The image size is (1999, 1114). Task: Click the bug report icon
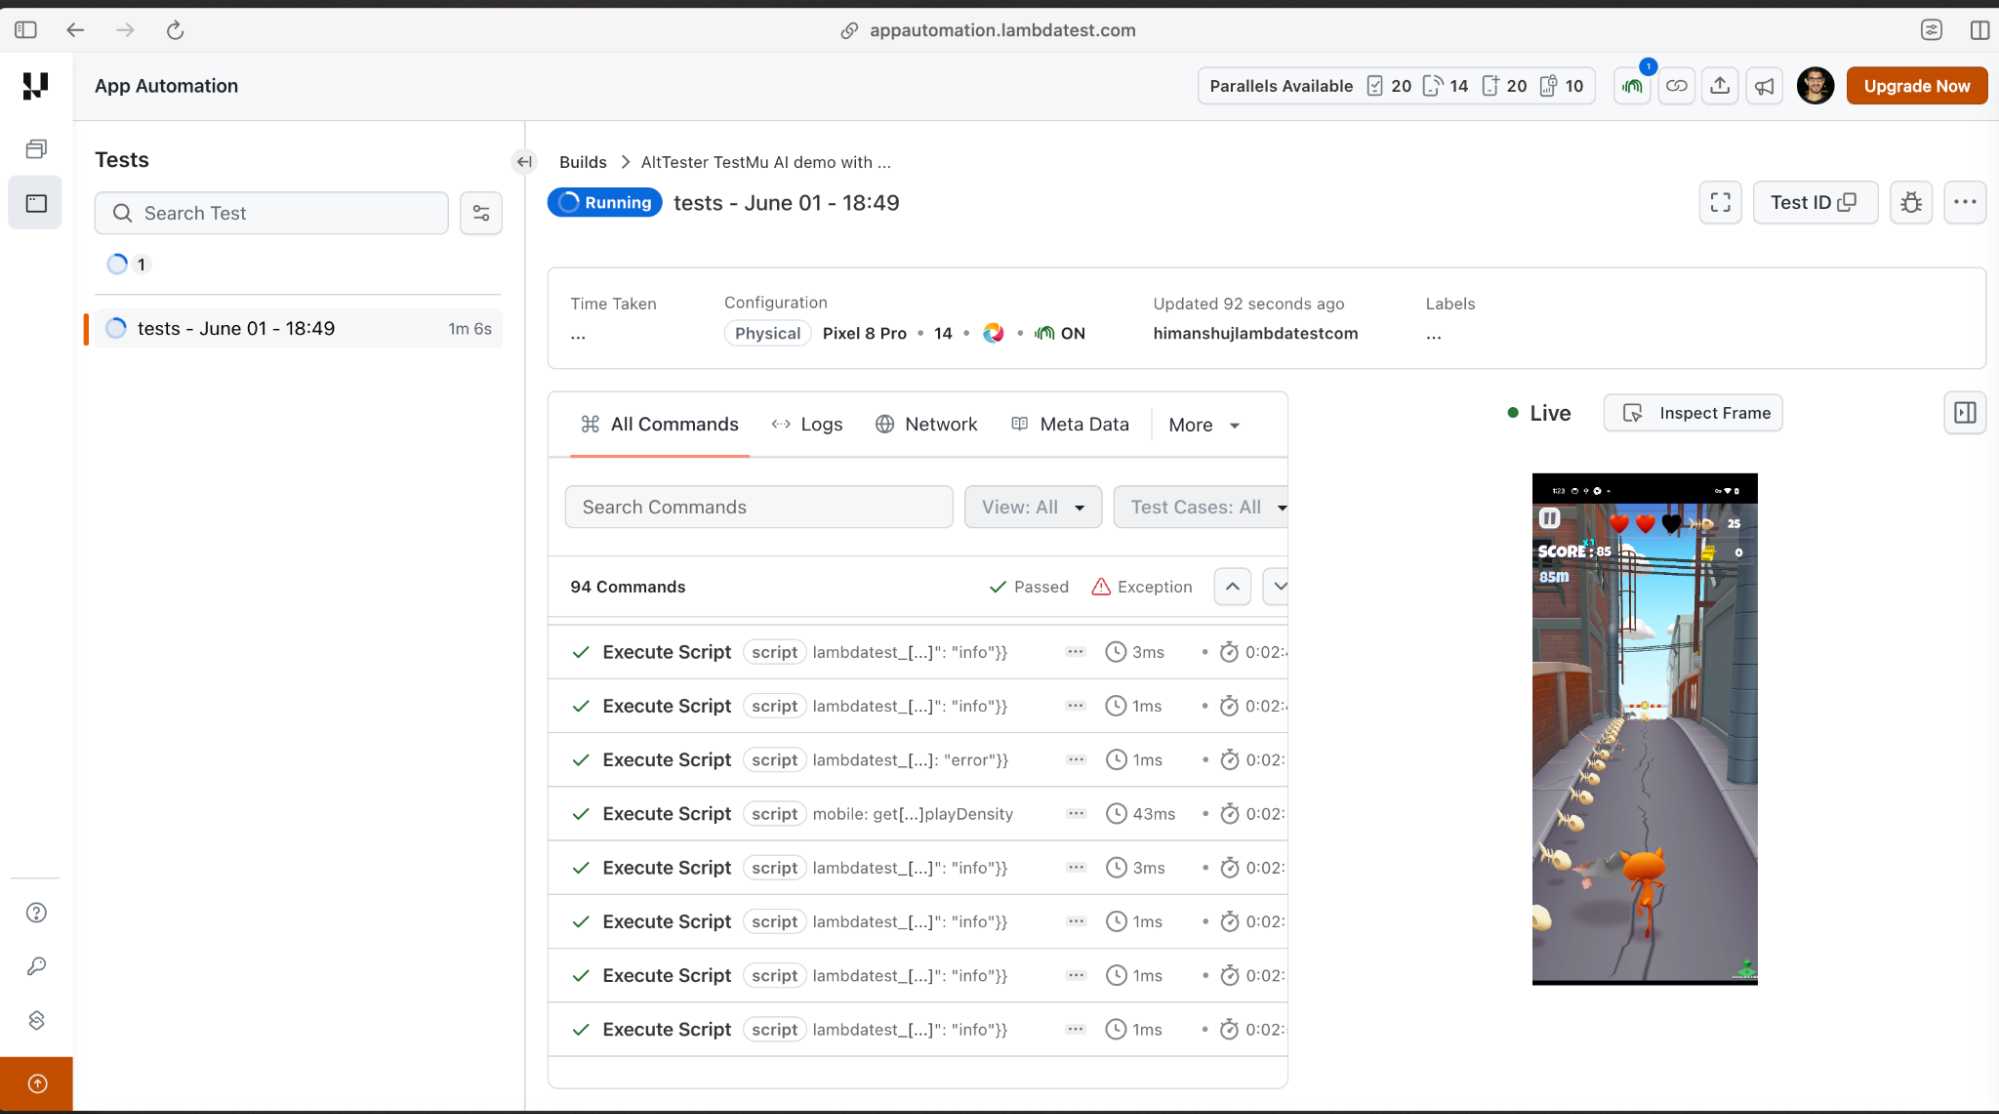tap(1911, 203)
